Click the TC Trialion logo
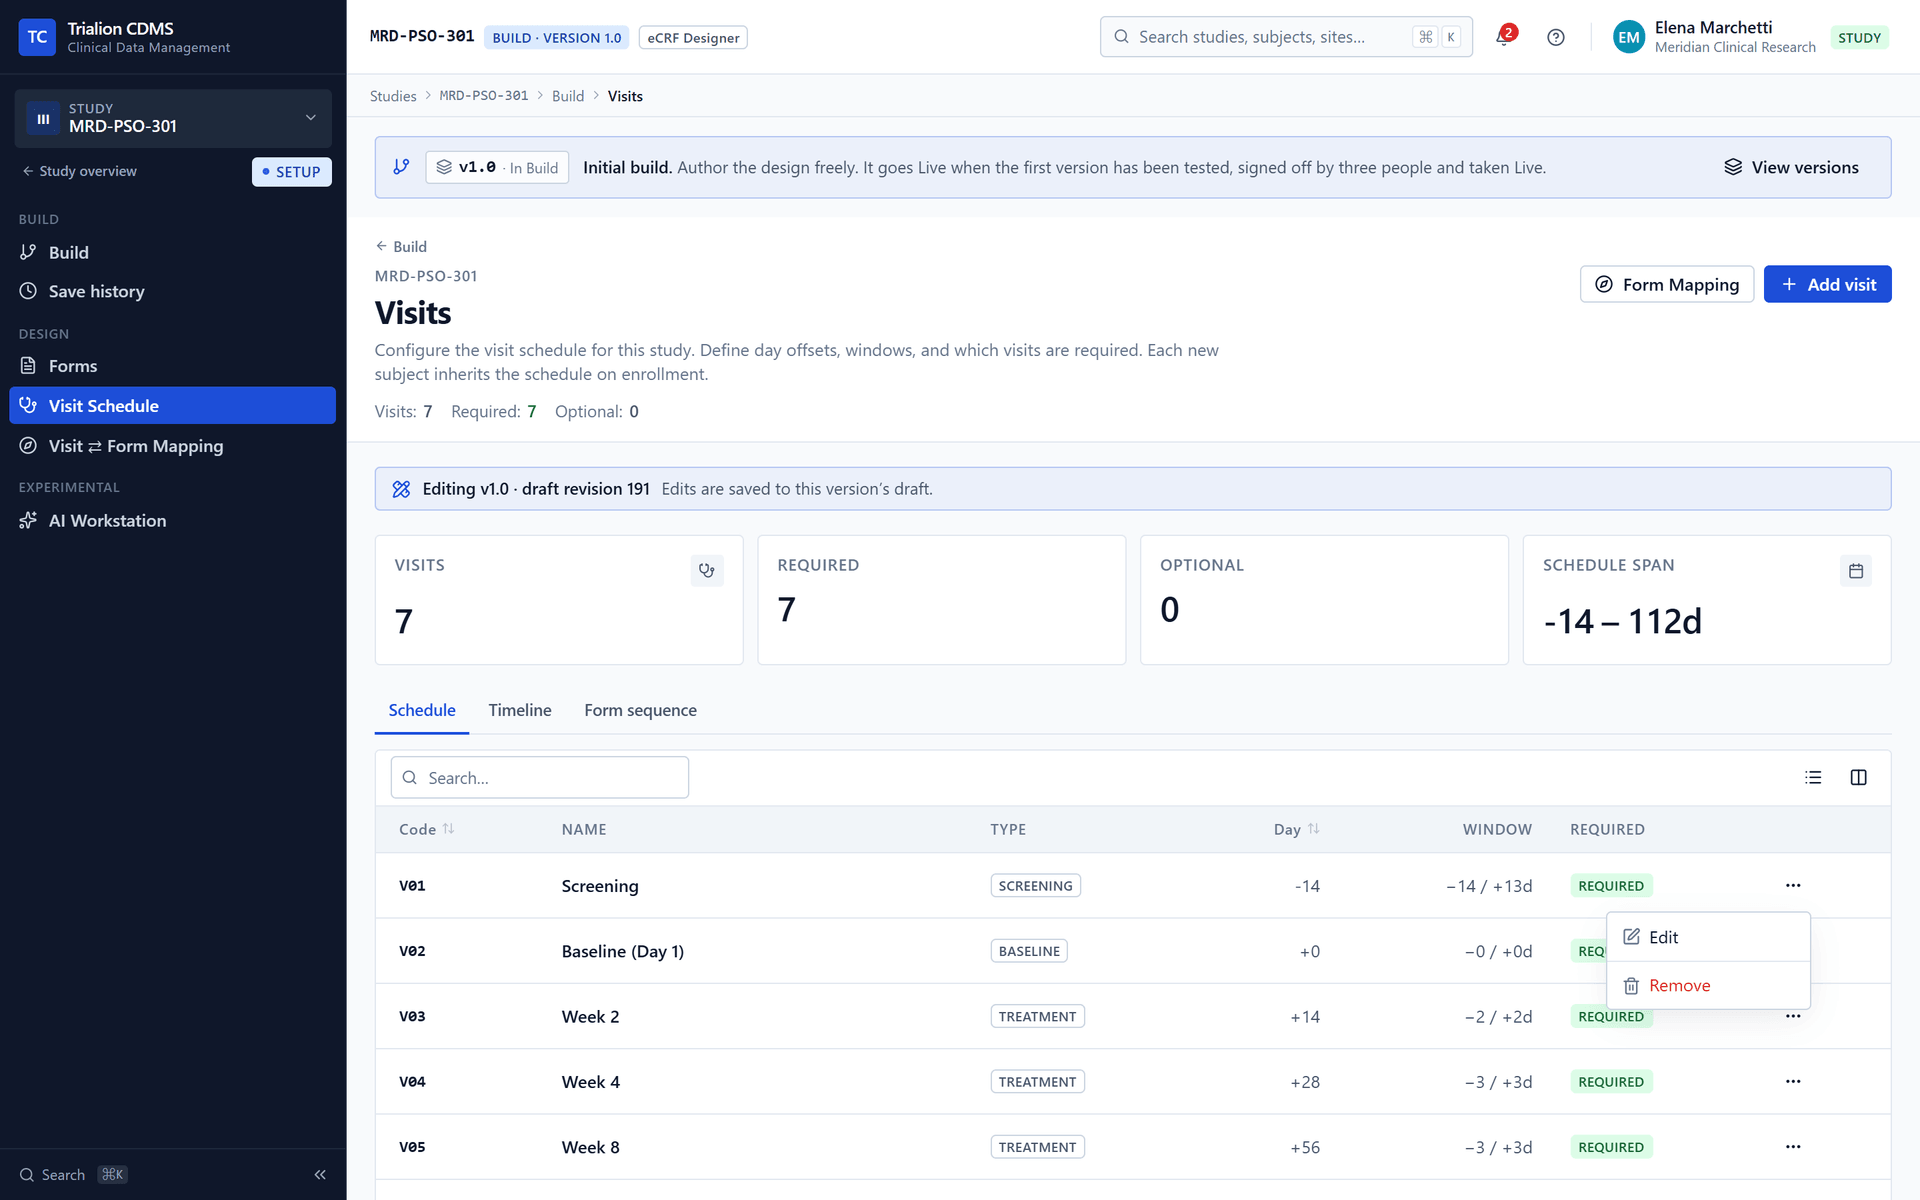The image size is (1920, 1200). pos(37,37)
